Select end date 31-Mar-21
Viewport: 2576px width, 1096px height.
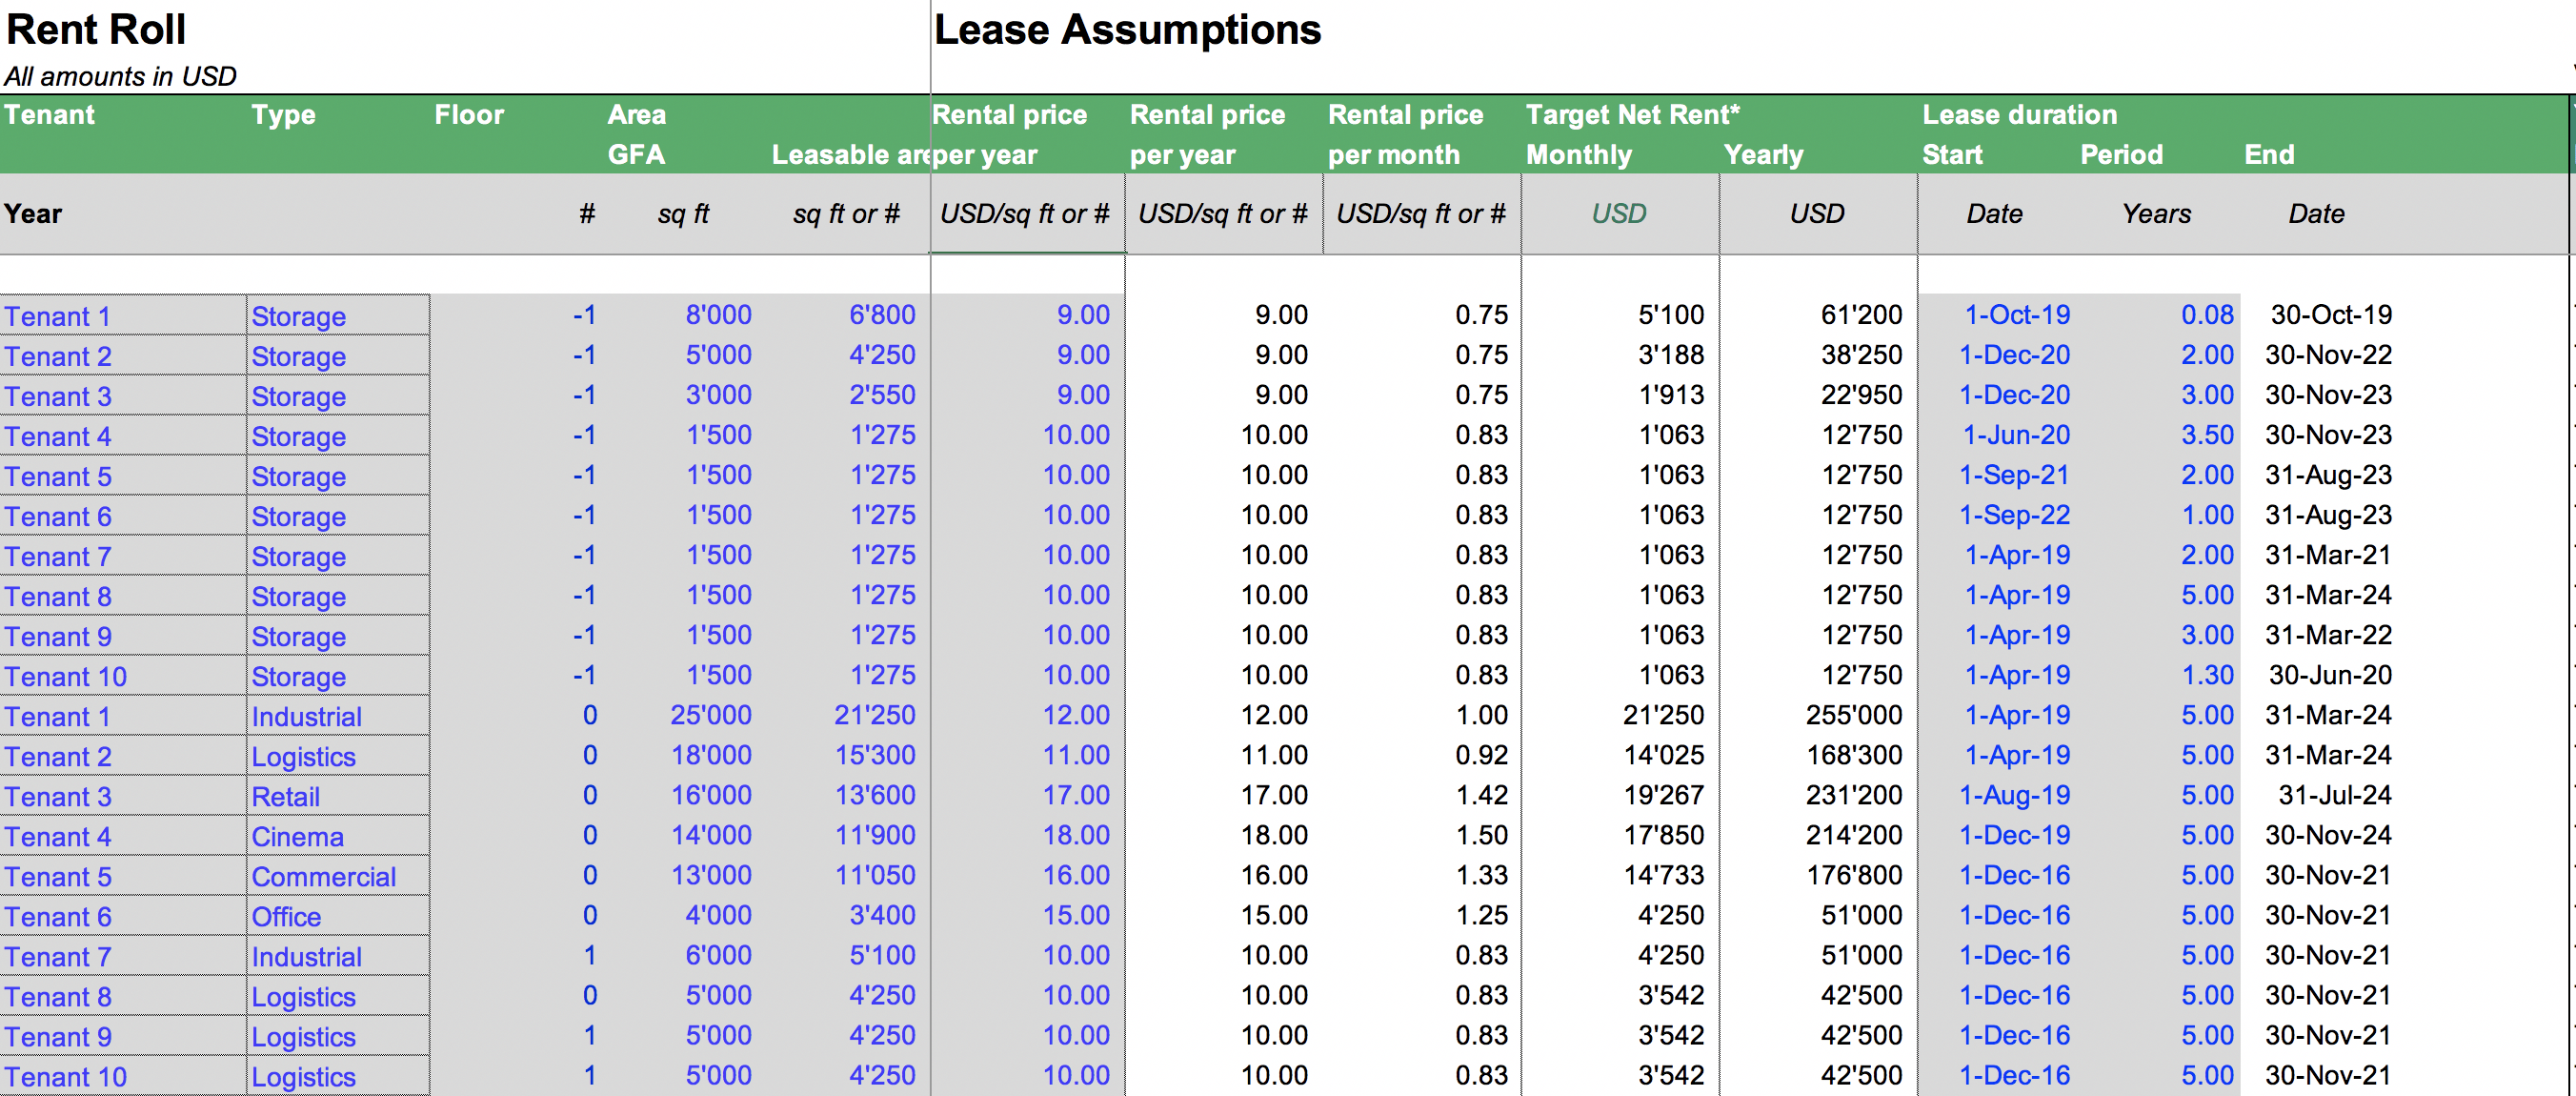pos(2328,555)
